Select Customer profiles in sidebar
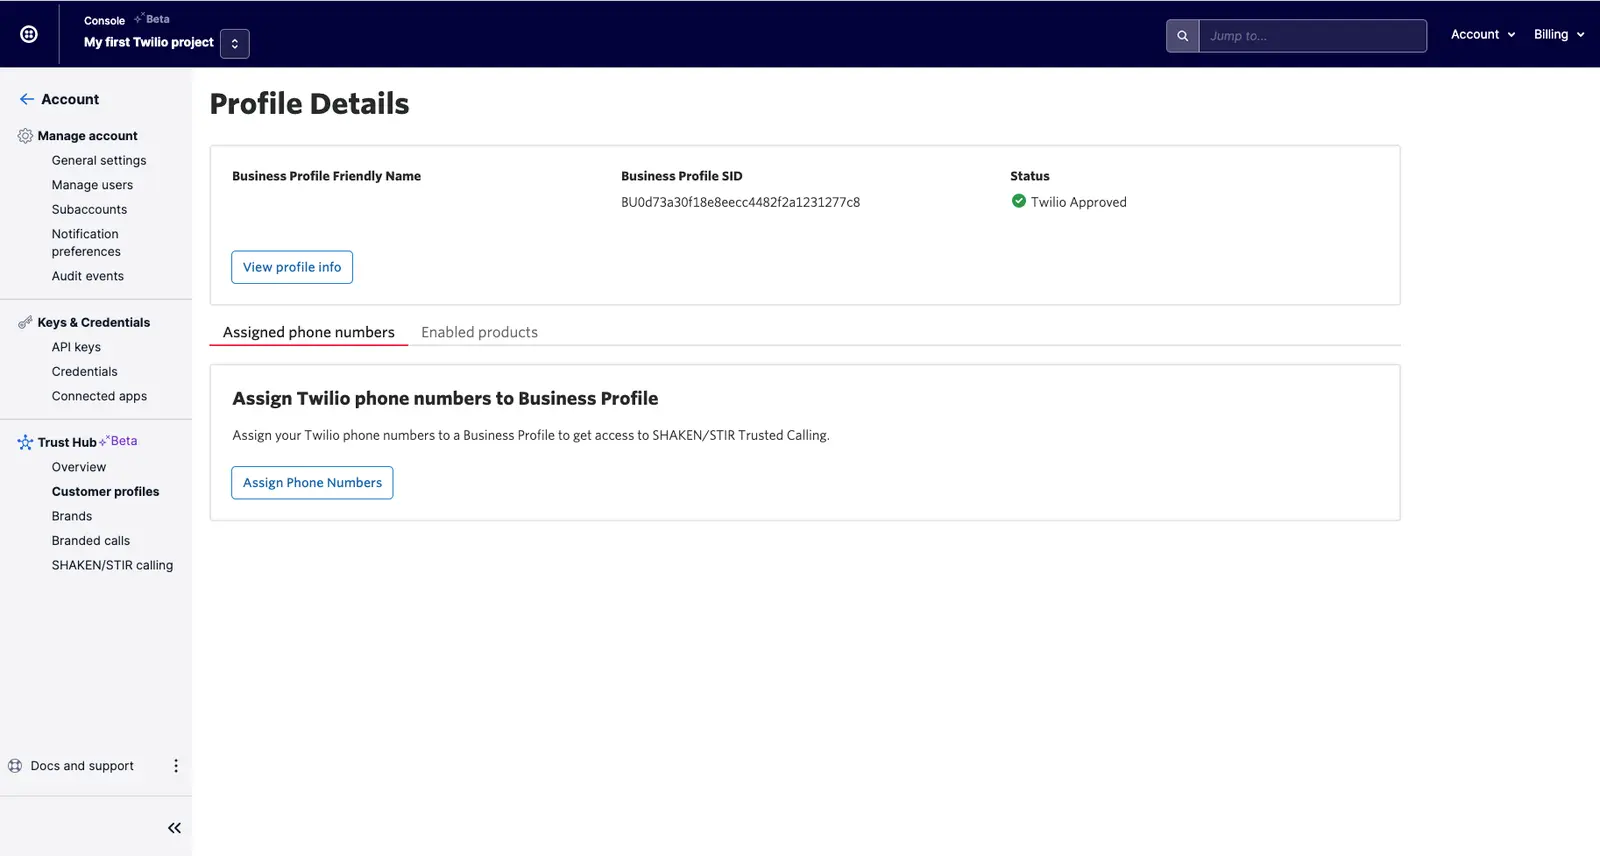1600x856 pixels. click(x=105, y=491)
